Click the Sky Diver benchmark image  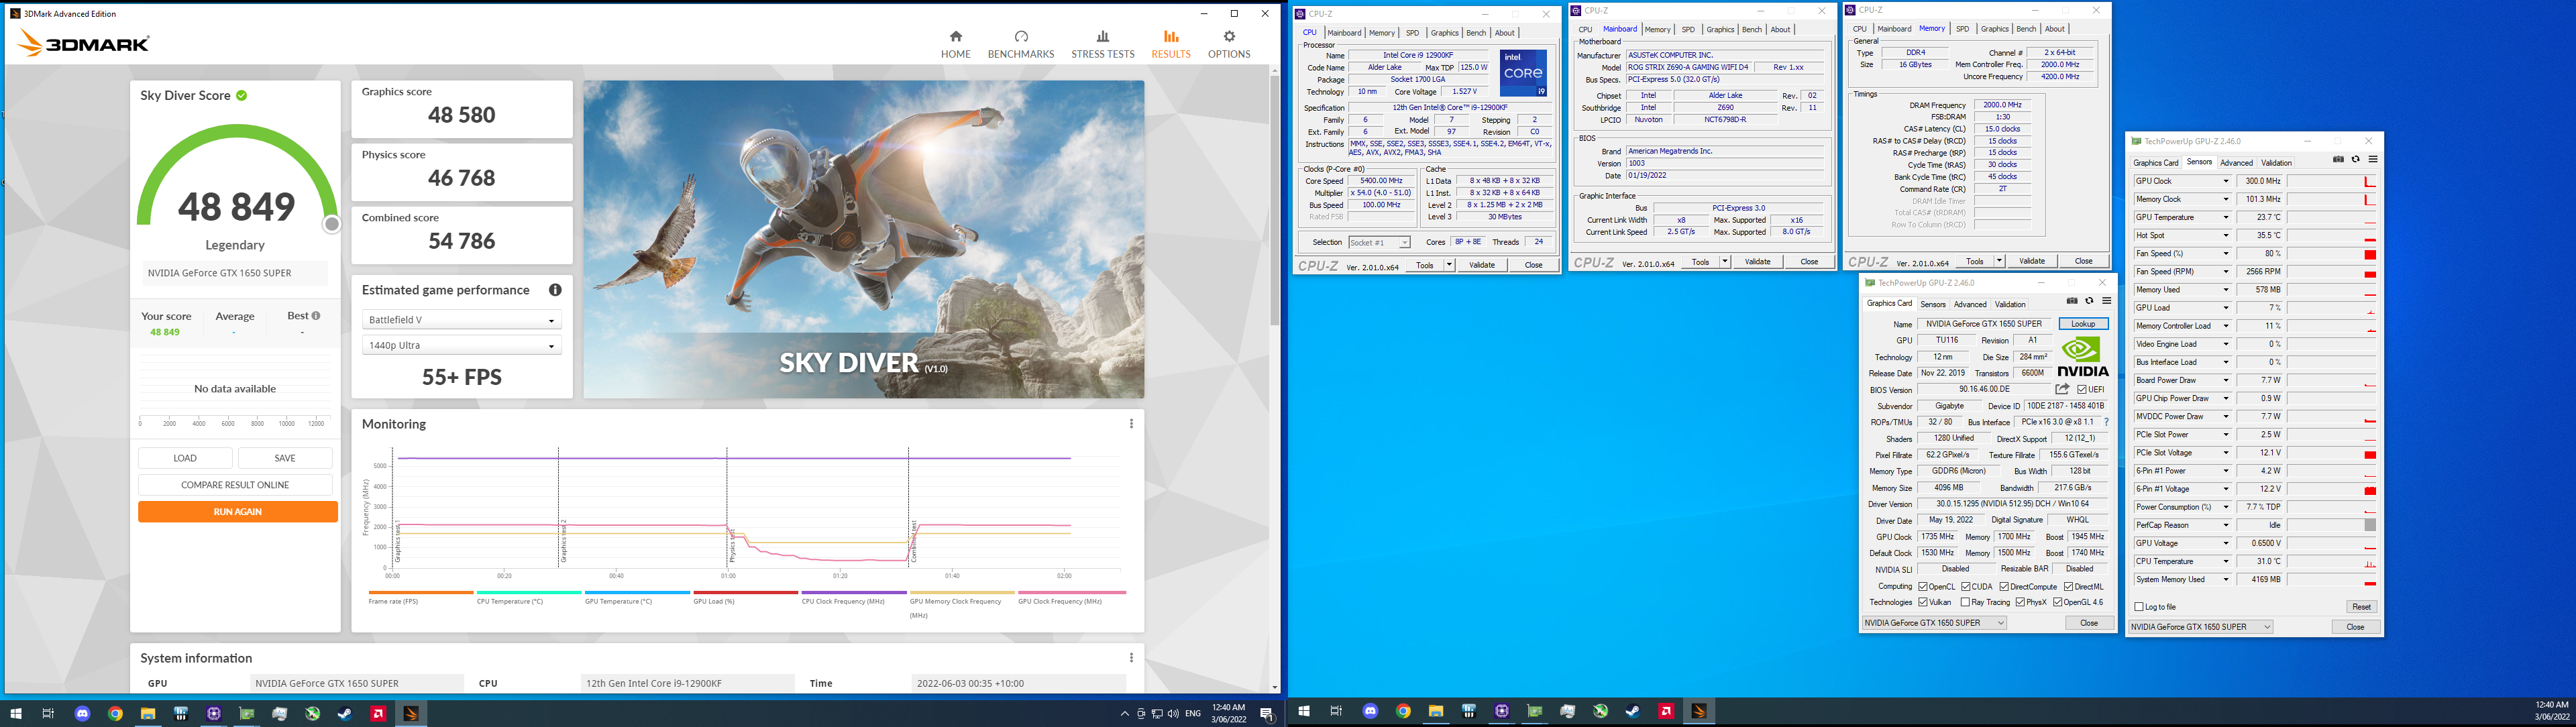click(864, 240)
